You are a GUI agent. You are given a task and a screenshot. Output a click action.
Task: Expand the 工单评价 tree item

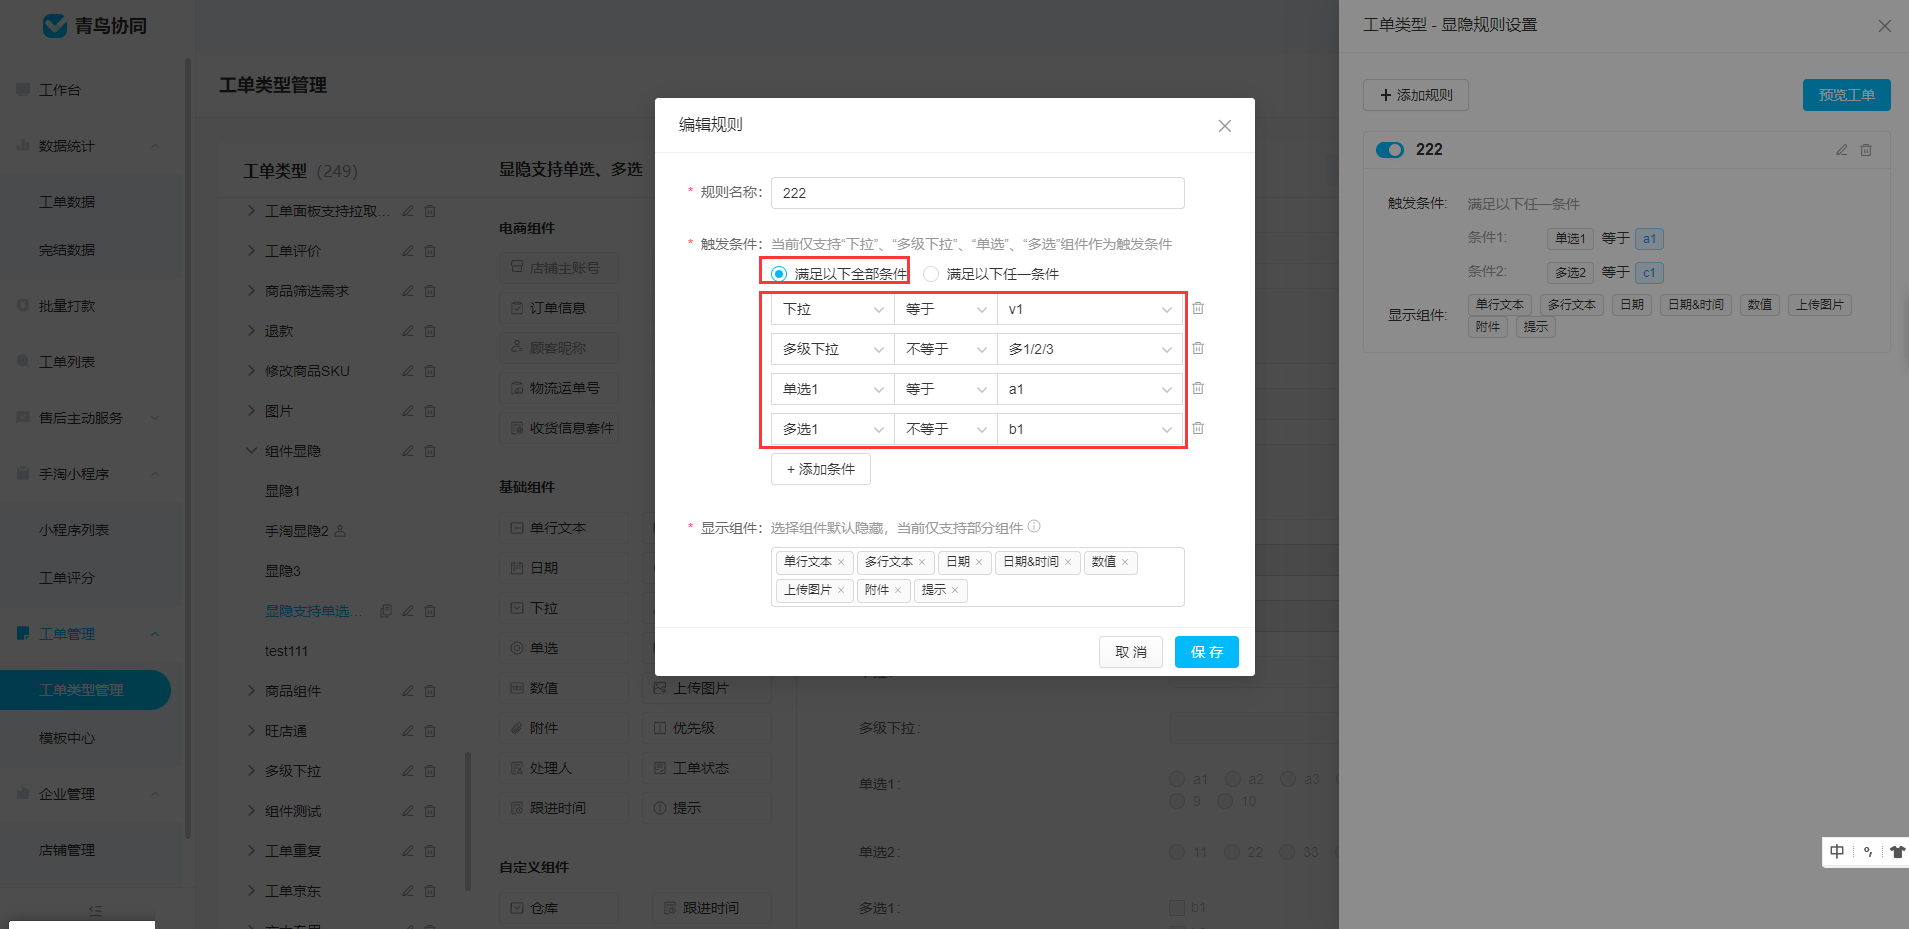point(252,251)
